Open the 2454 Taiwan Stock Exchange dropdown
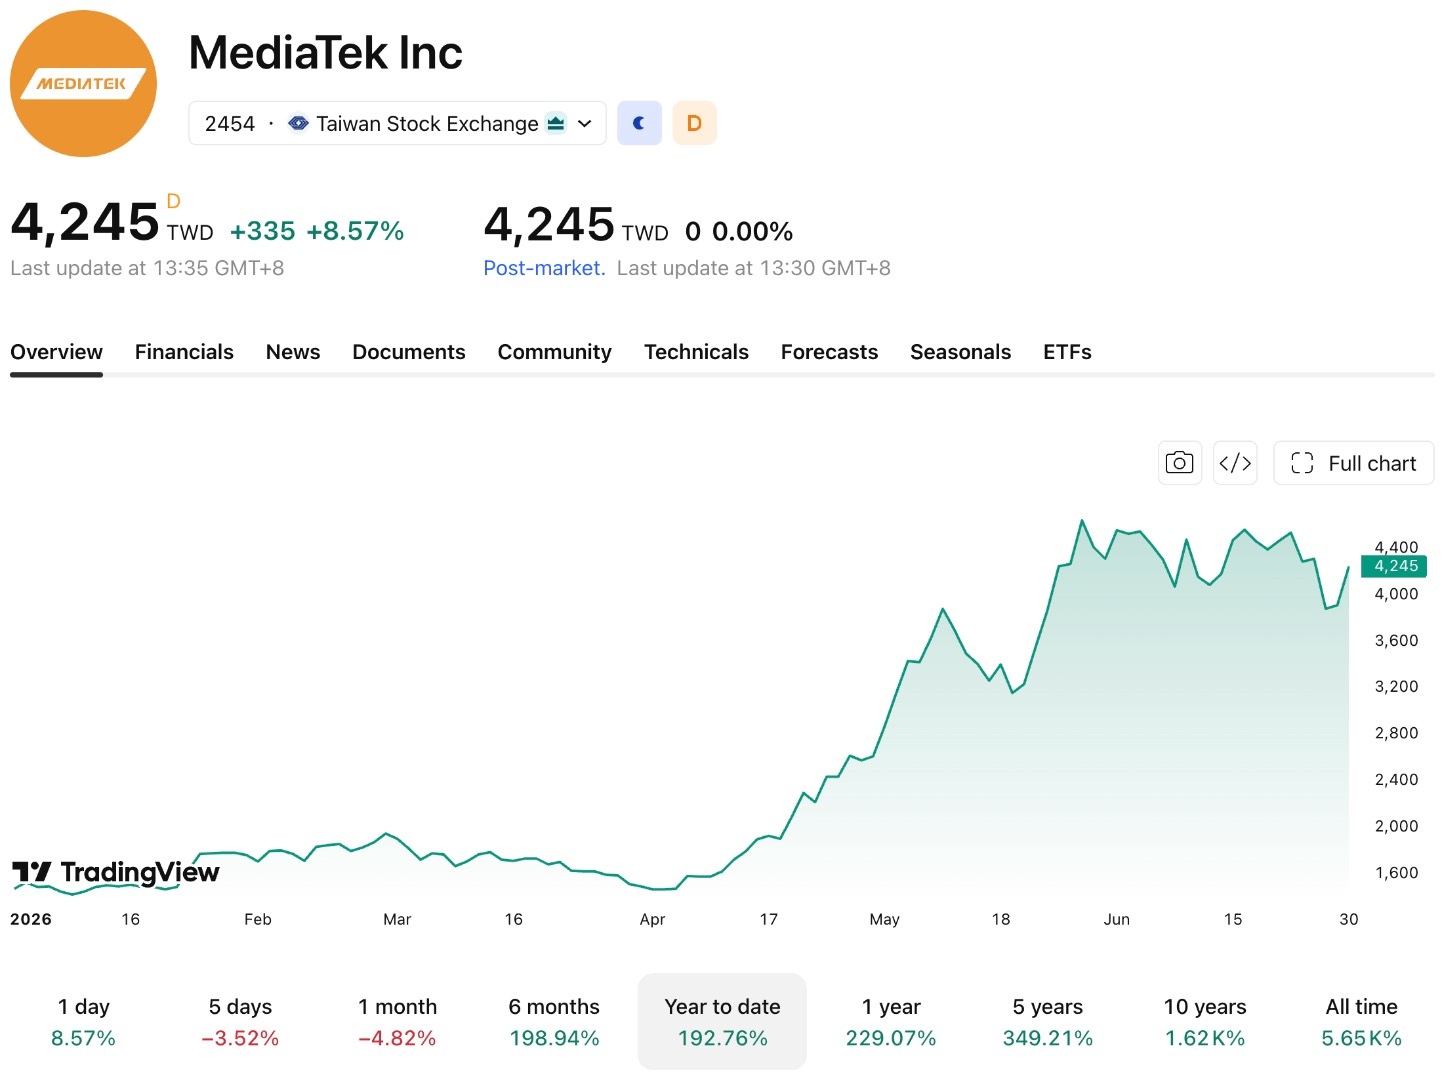The image size is (1445, 1080). click(397, 123)
